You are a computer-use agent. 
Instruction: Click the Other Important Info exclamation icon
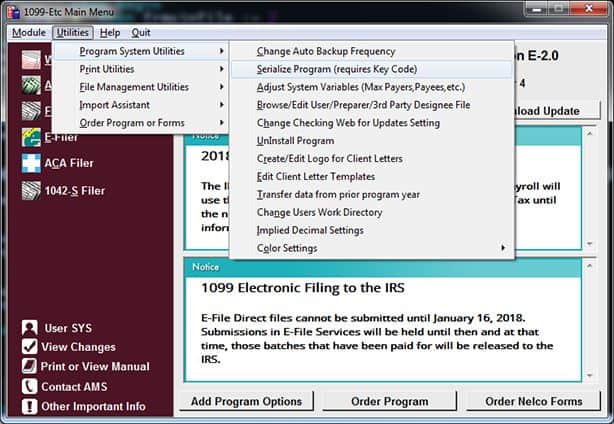coord(30,406)
